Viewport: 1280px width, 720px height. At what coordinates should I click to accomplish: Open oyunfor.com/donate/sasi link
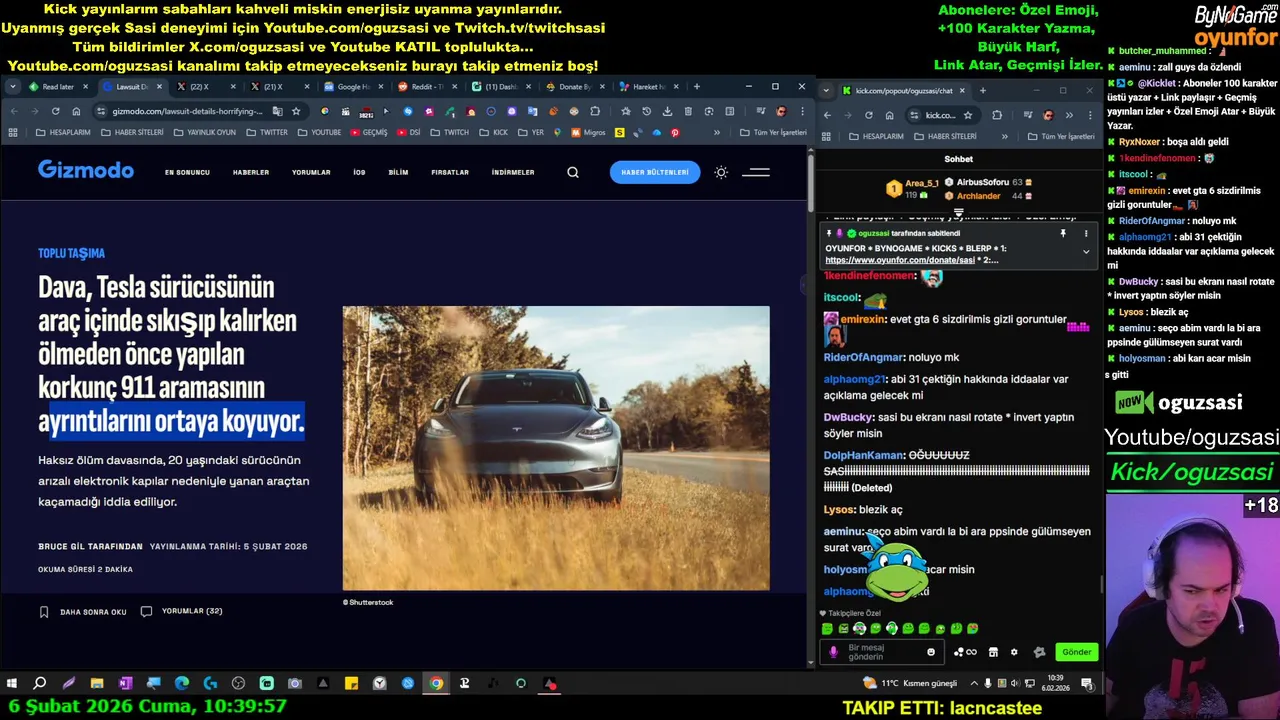tap(900, 260)
